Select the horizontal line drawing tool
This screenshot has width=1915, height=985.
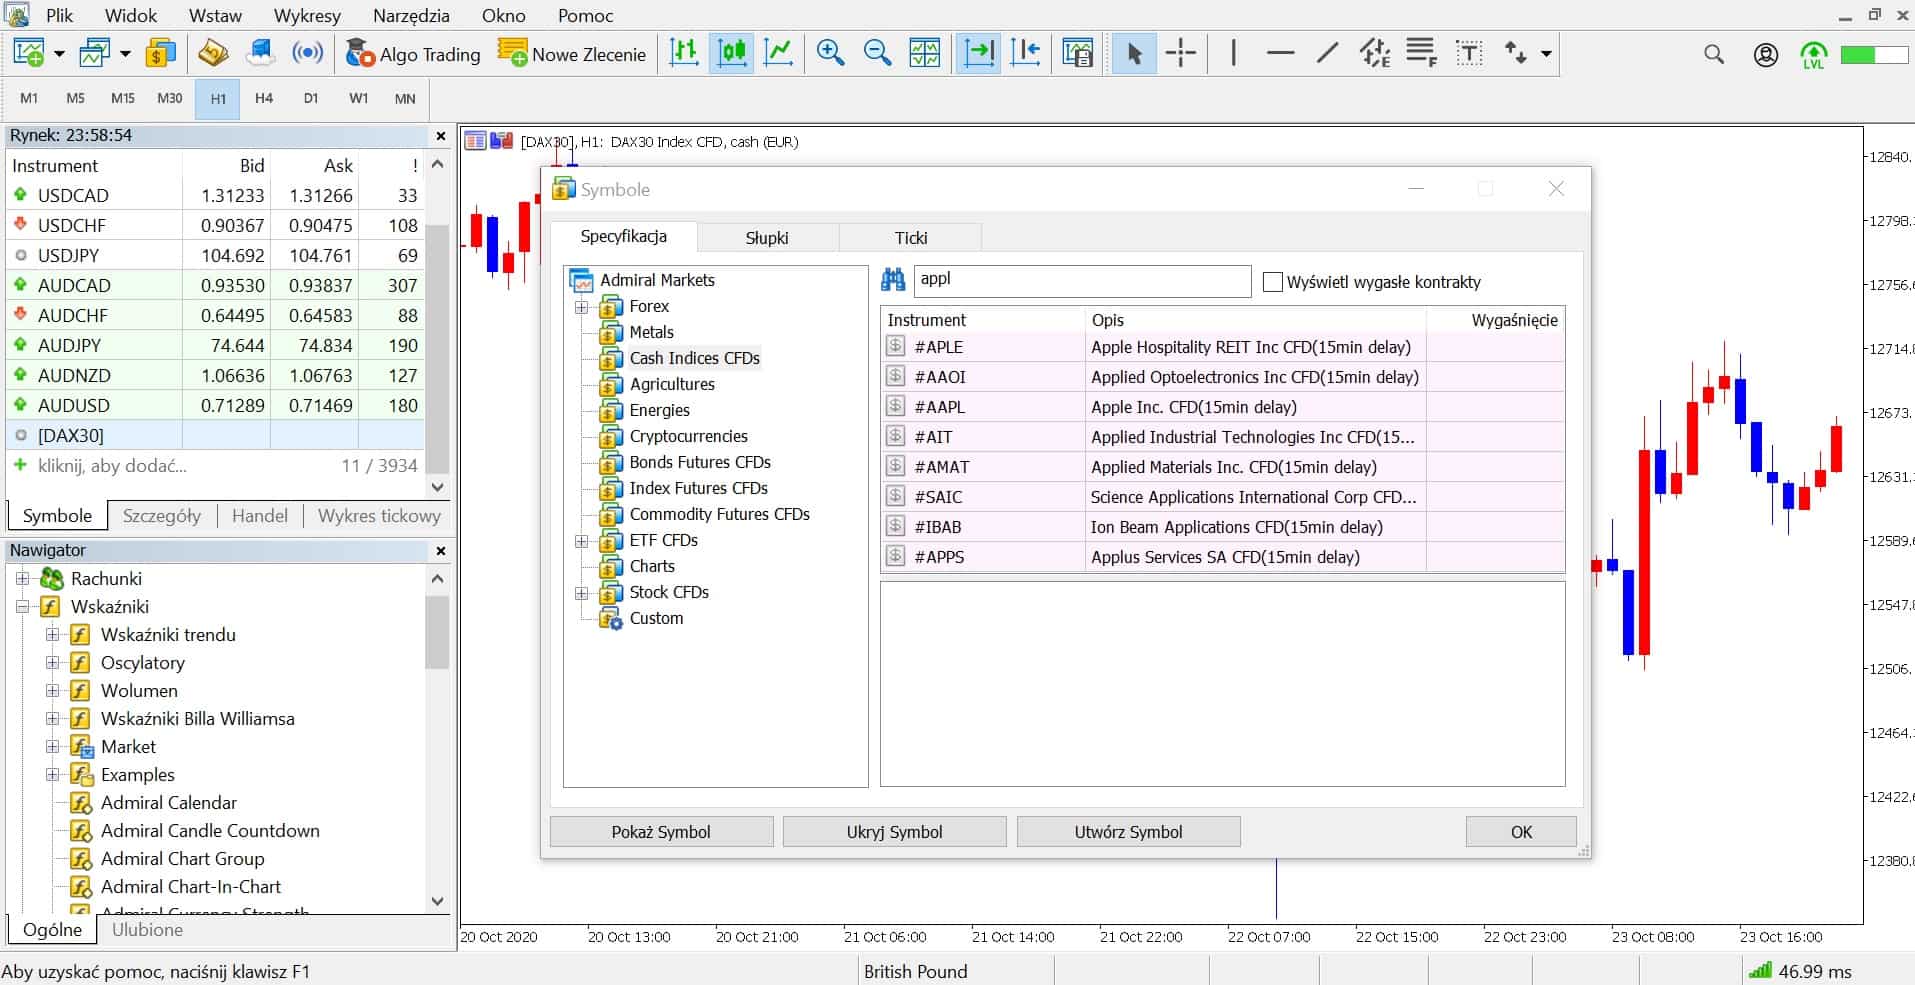[x=1280, y=53]
